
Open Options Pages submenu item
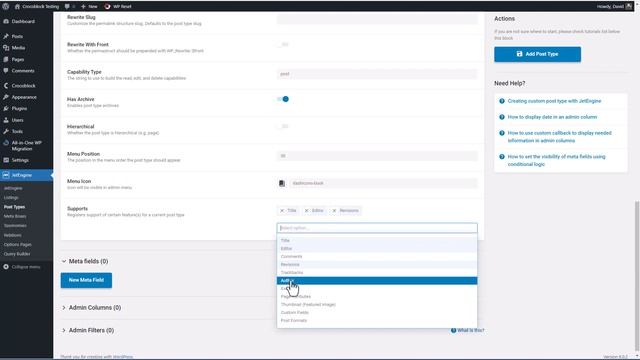pyautogui.click(x=18, y=244)
